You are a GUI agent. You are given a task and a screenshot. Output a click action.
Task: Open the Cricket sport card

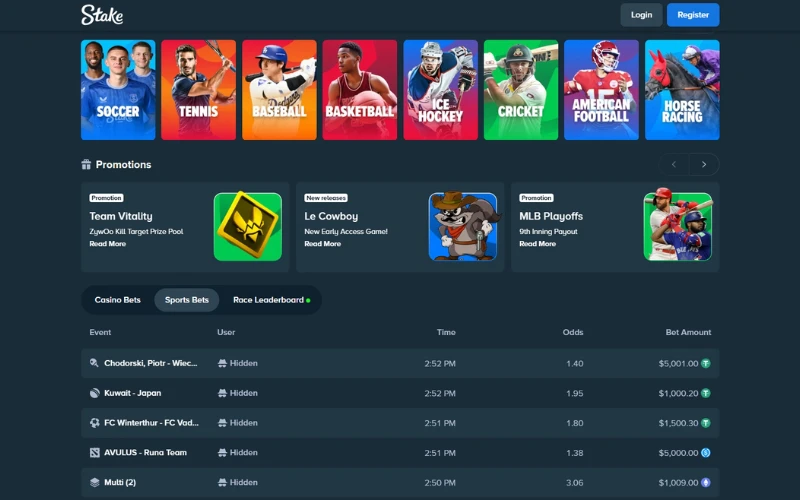pos(521,90)
